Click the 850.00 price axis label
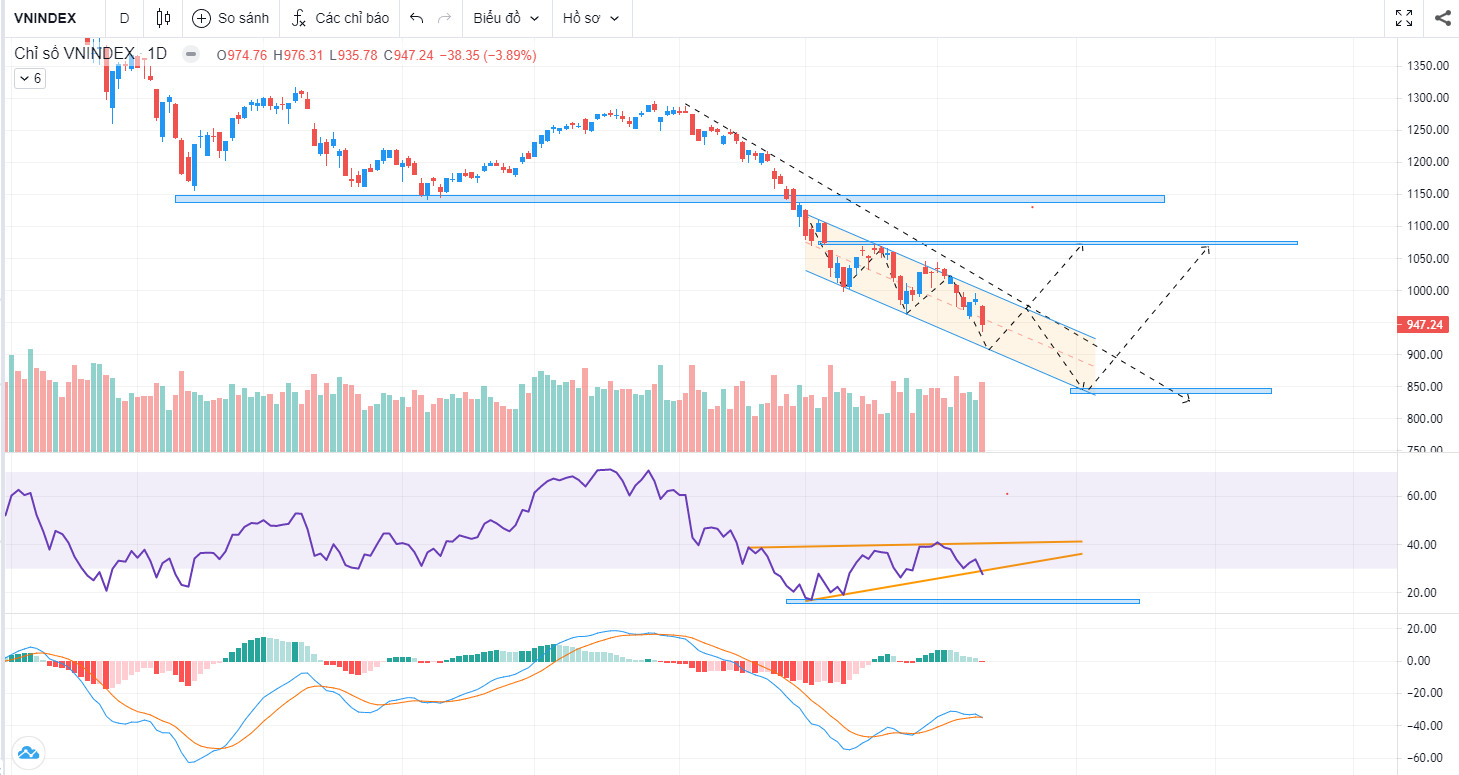 (x=1427, y=387)
